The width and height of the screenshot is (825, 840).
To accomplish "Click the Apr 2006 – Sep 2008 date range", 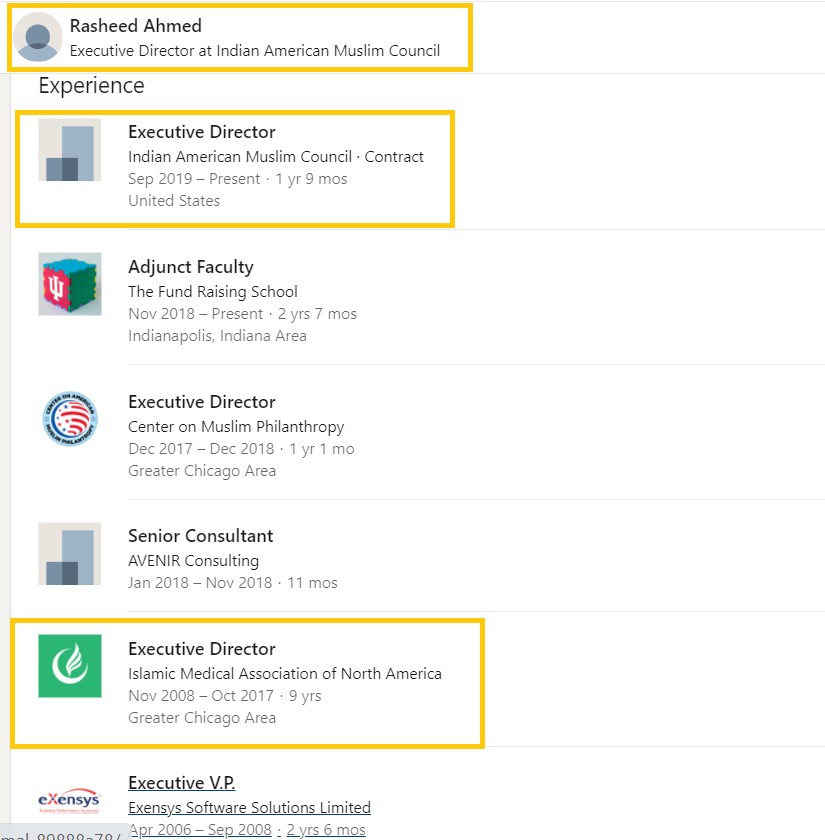I will coord(200,829).
